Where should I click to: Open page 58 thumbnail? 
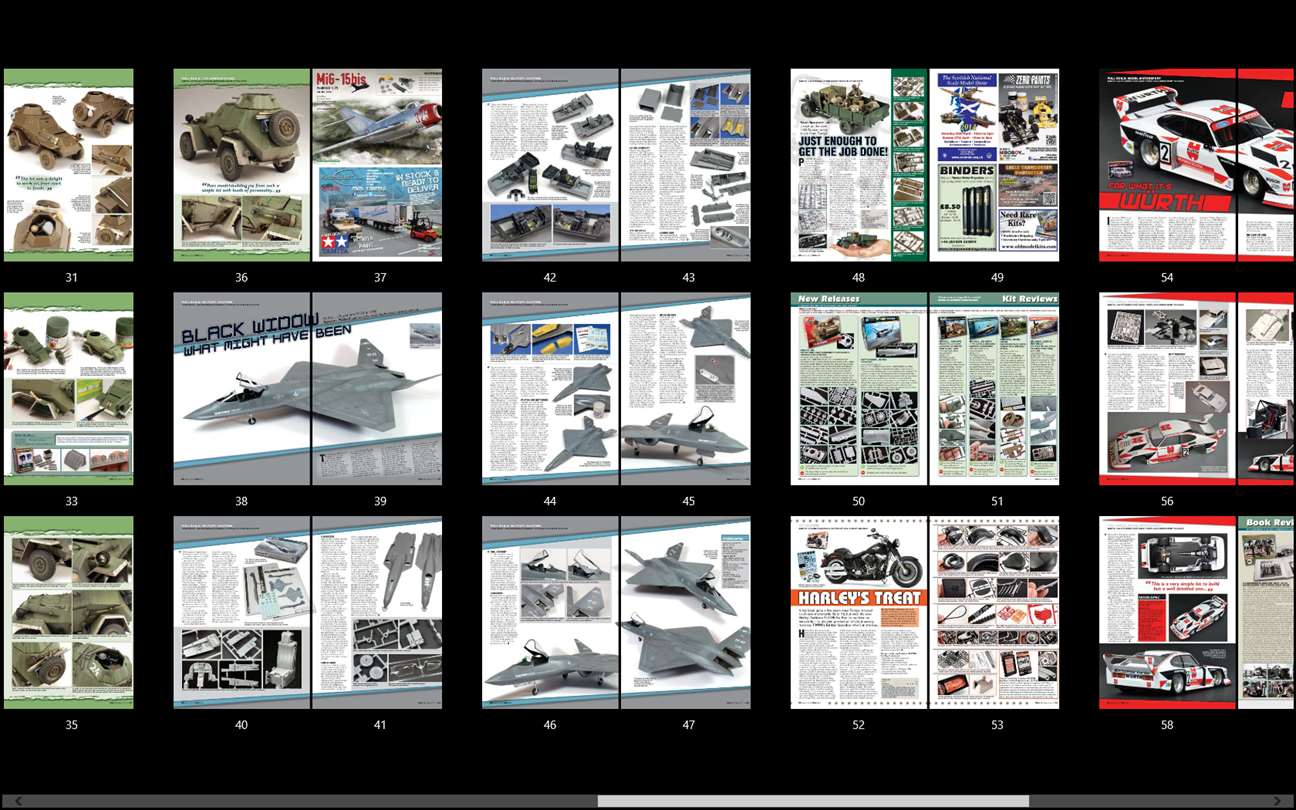pyautogui.click(x=1168, y=613)
